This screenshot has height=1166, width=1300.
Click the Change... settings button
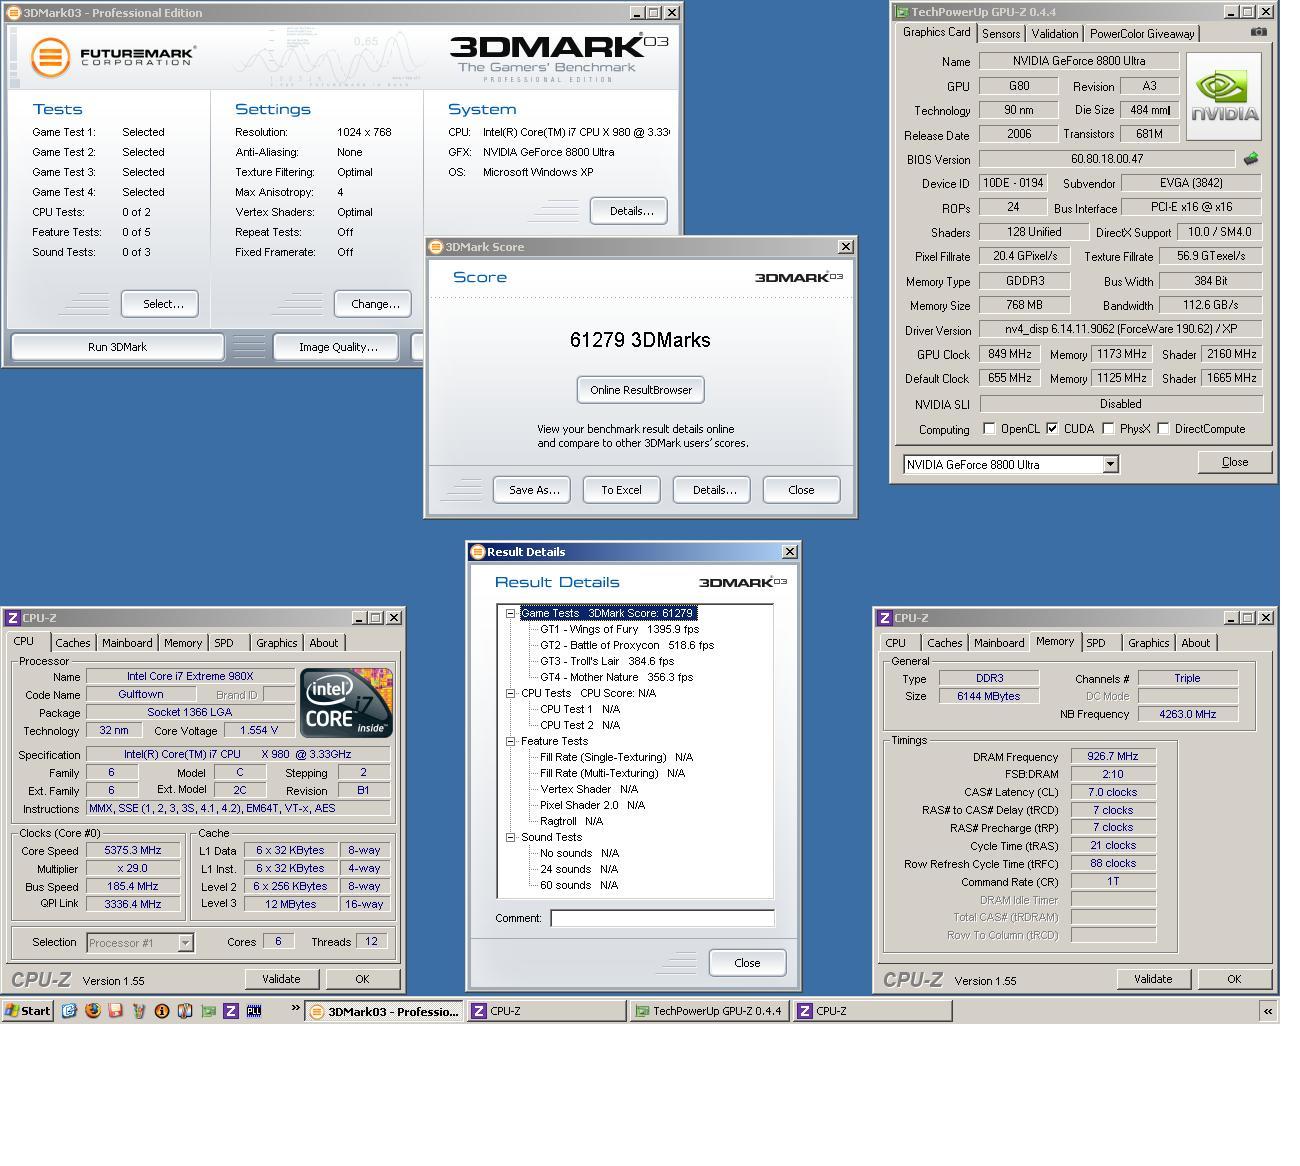click(375, 304)
